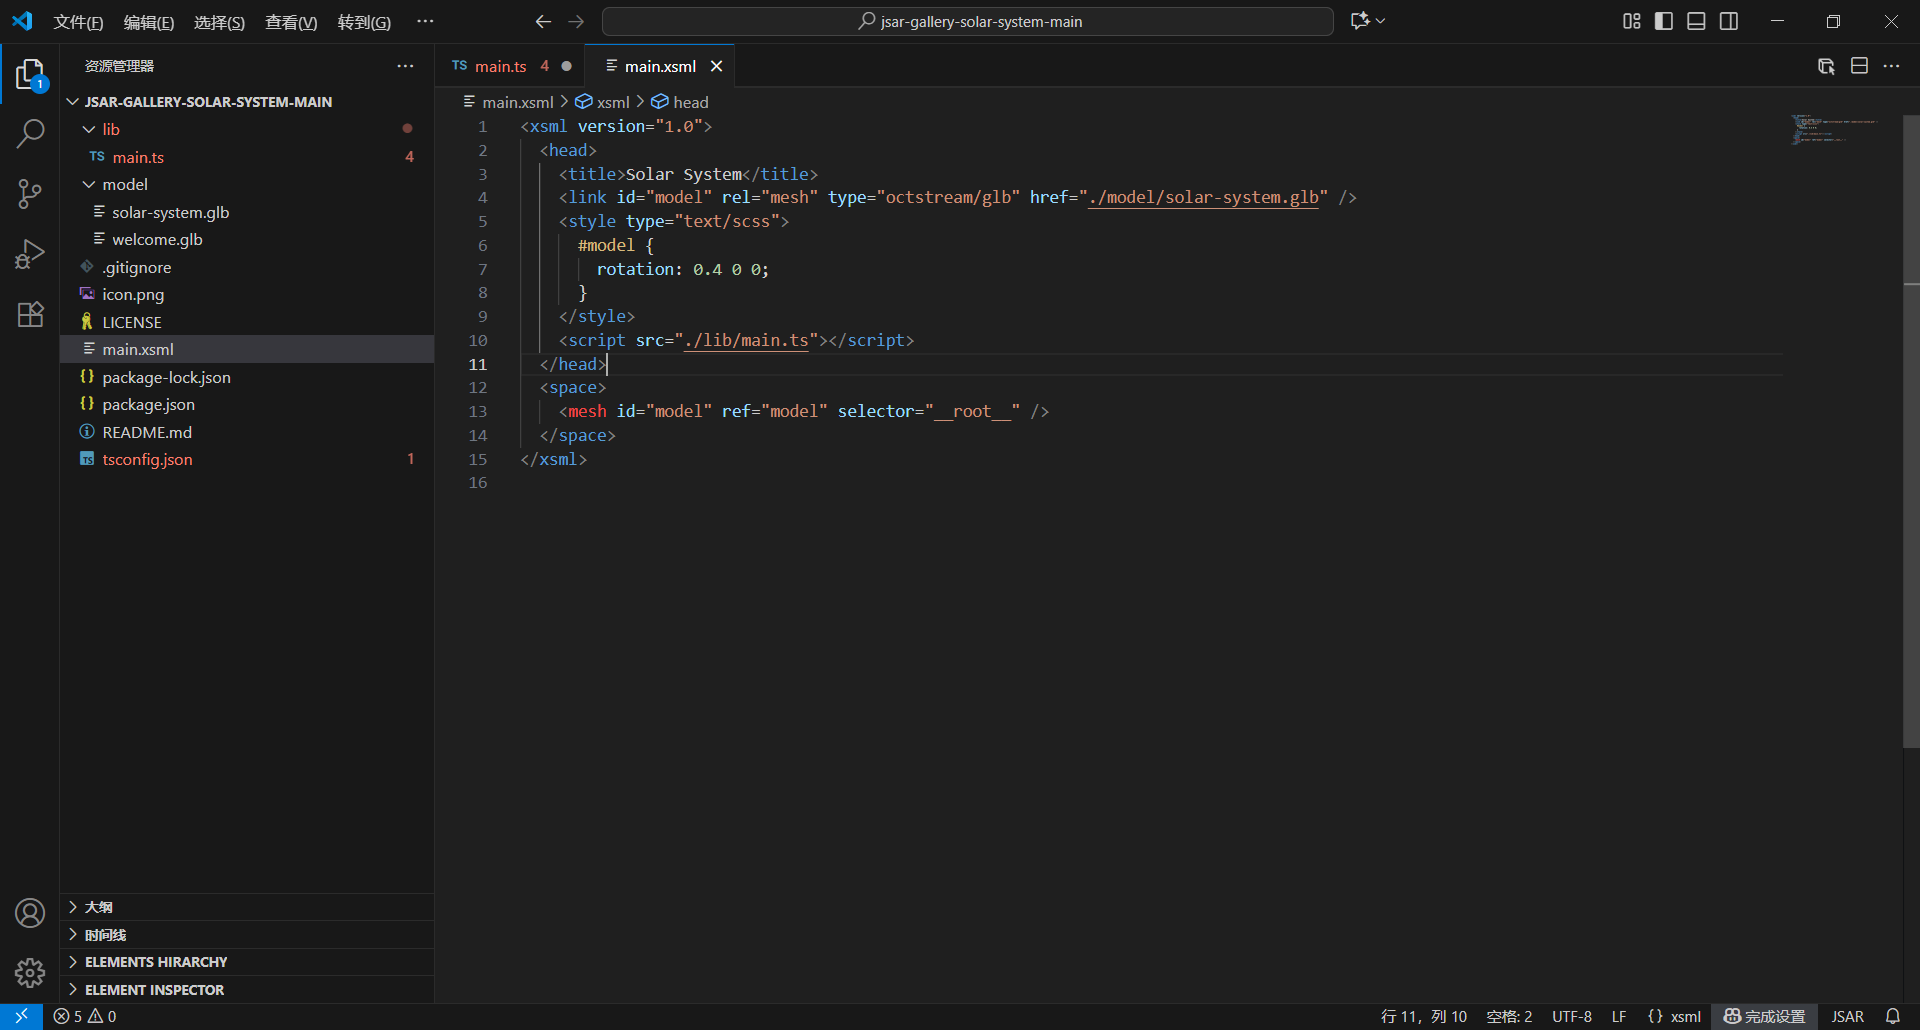Open the 转到(G) menu
The image size is (1920, 1030).
tap(364, 22)
